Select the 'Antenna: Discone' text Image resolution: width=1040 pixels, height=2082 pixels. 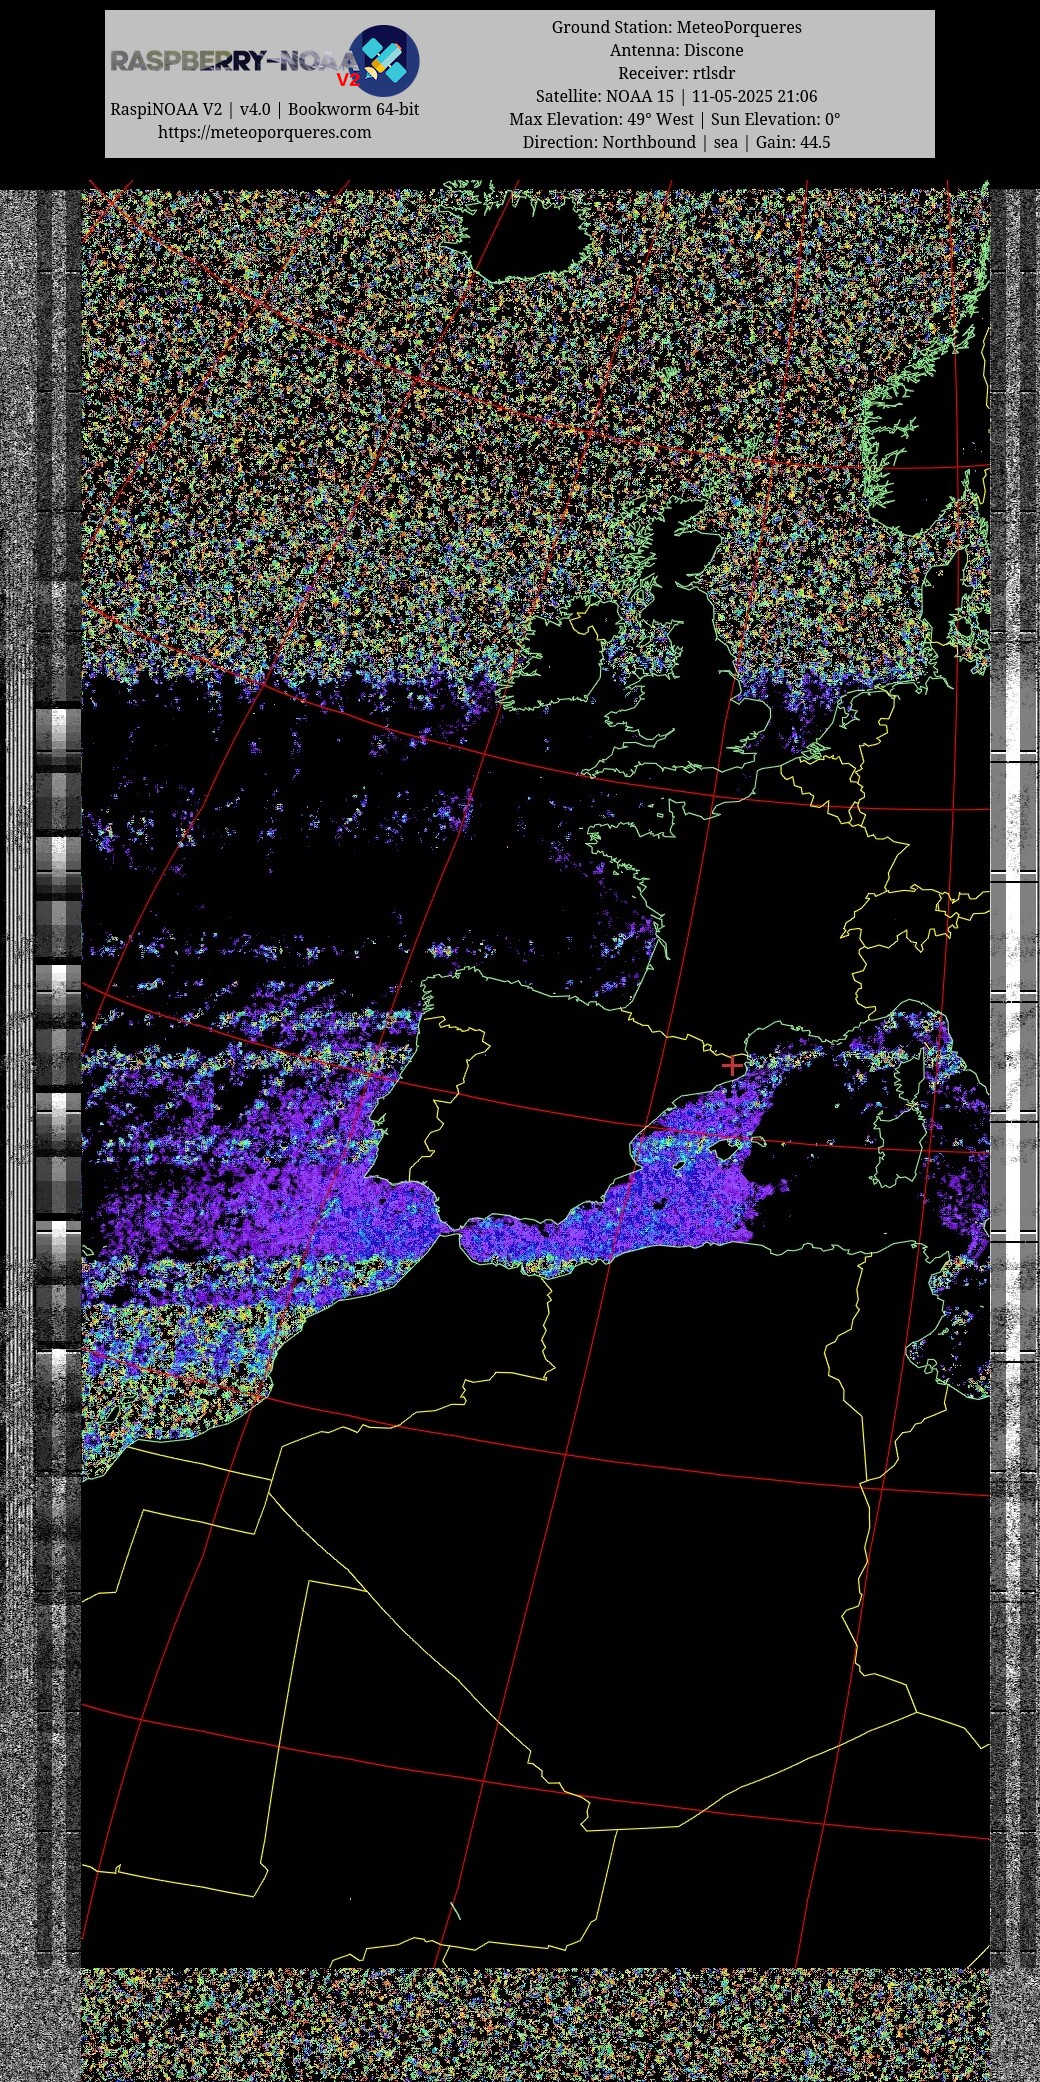(x=676, y=50)
